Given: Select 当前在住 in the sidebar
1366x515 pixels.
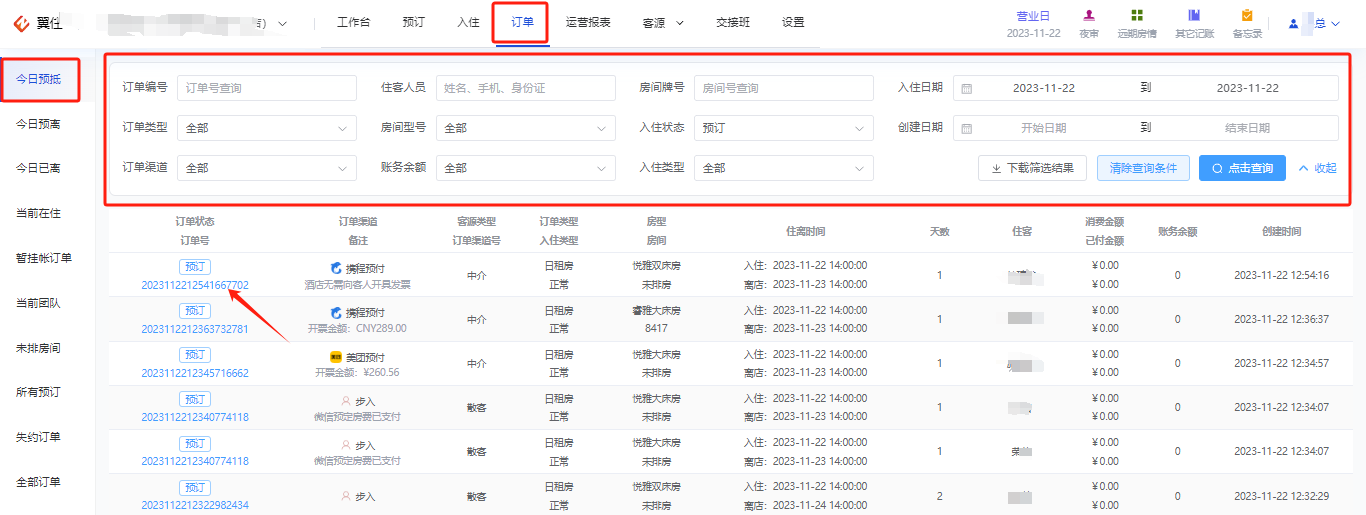Looking at the screenshot, I should 38,213.
